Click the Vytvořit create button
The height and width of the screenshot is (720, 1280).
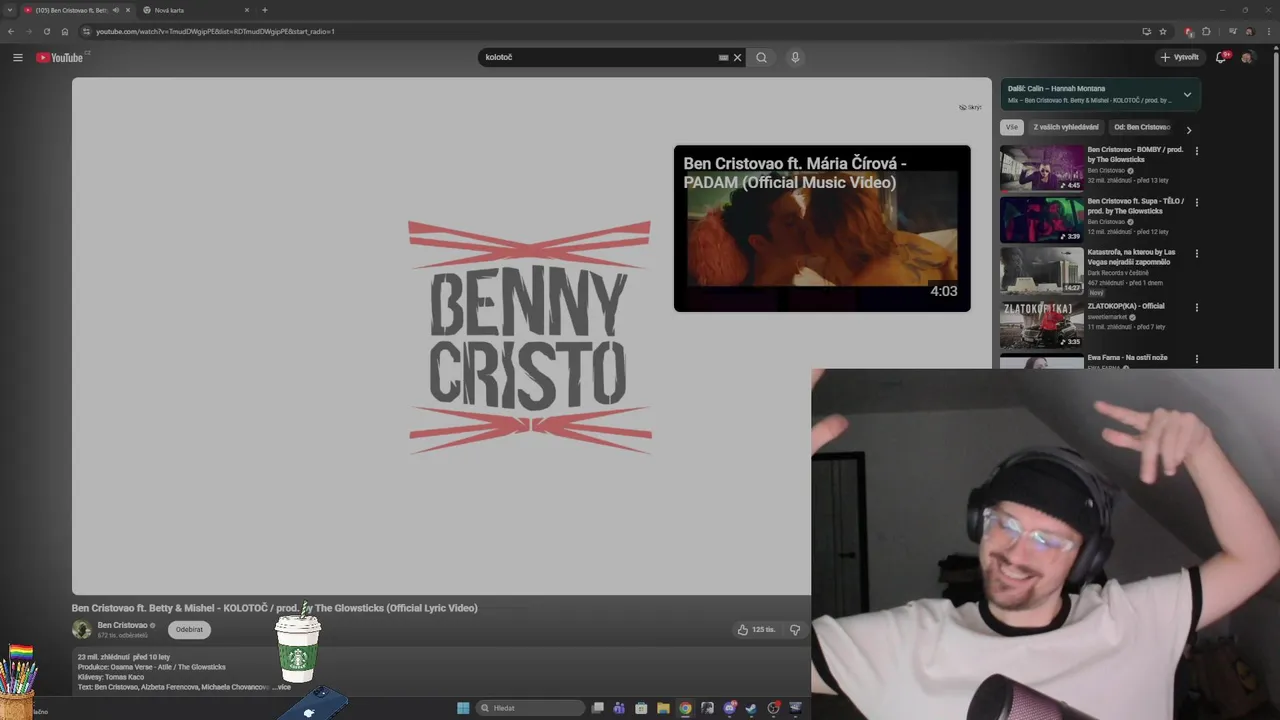[x=1179, y=57]
